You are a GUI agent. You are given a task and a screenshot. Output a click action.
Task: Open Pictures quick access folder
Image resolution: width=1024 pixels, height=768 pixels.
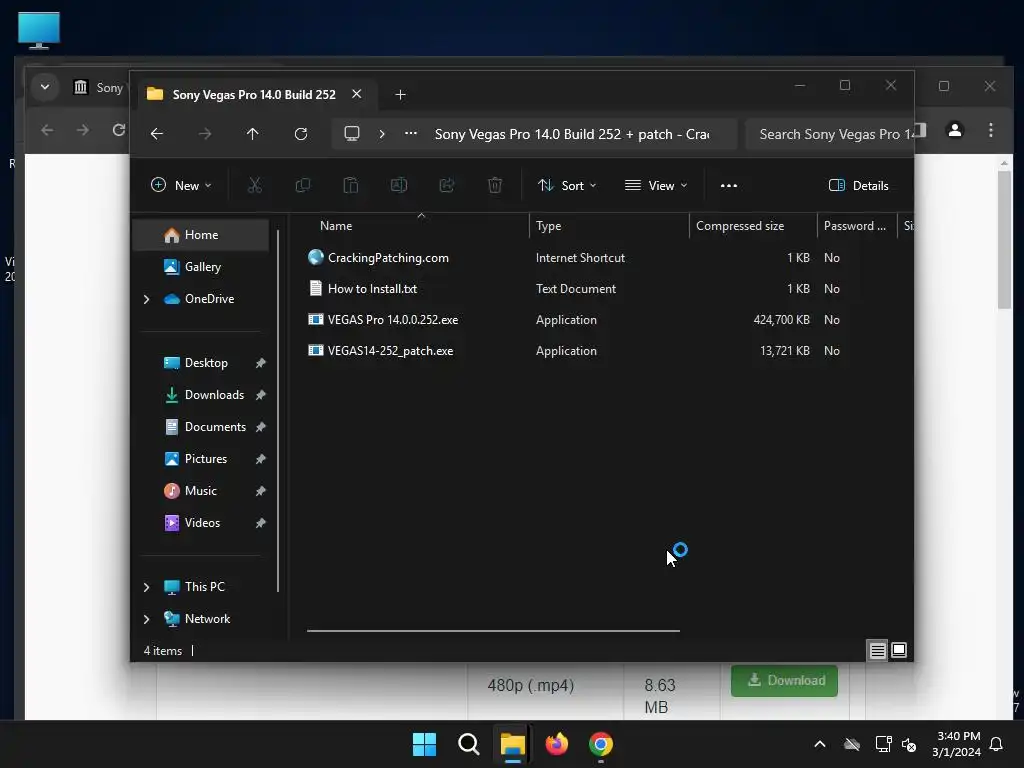(200, 459)
